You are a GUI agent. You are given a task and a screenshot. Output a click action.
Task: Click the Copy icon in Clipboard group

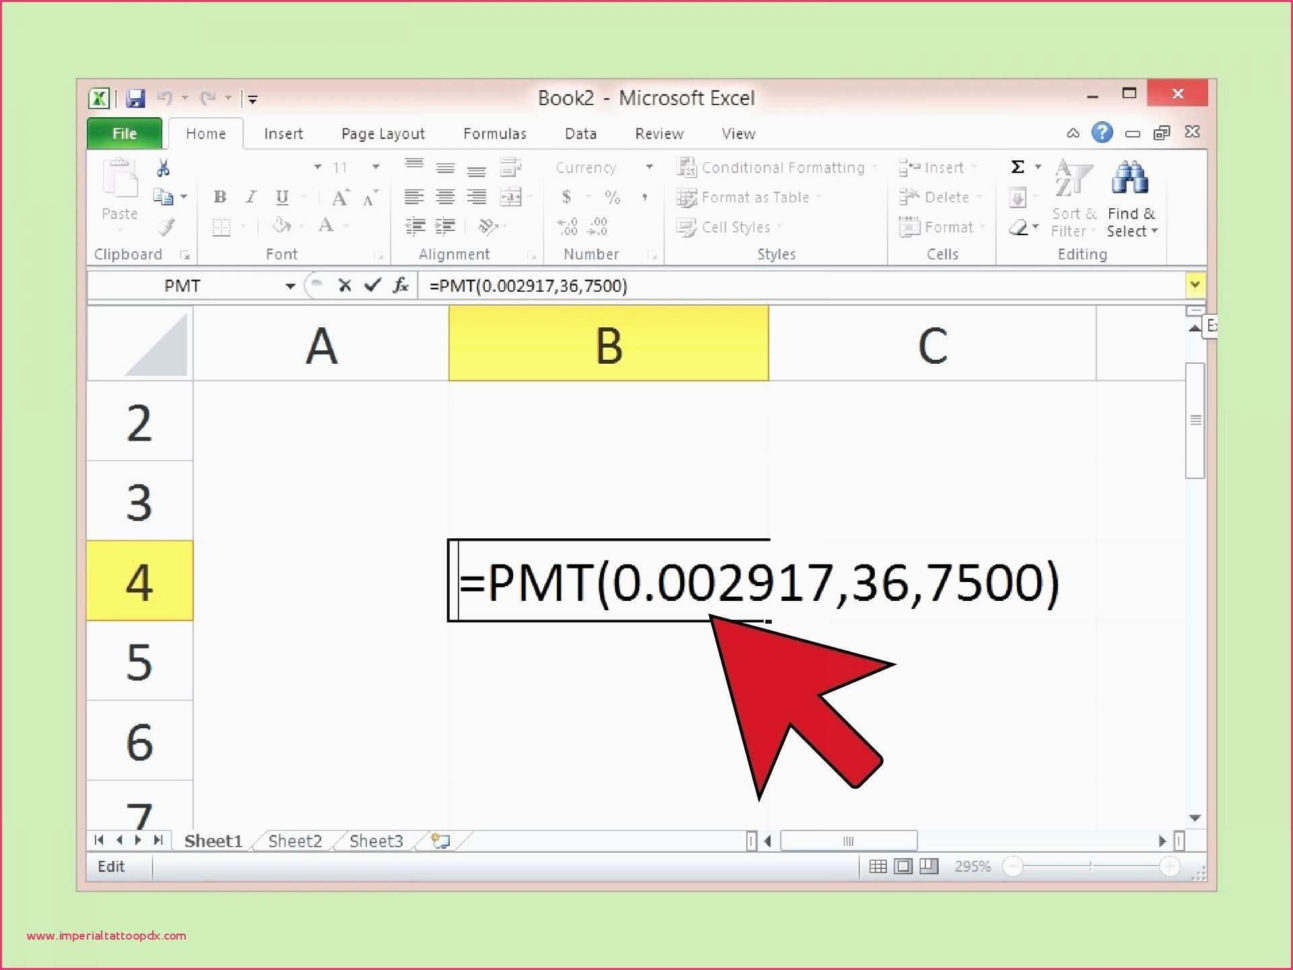163,197
